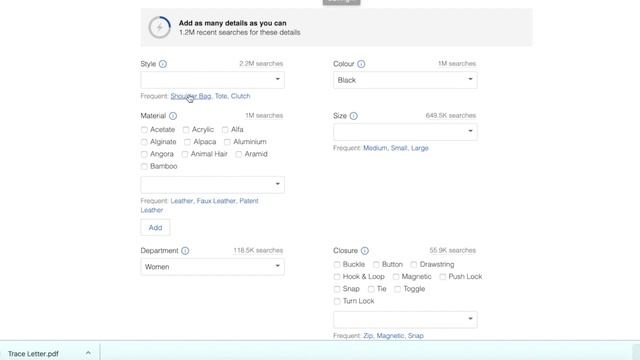640x360 pixels.
Task: Check the Button closure option
Action: [x=376, y=264]
